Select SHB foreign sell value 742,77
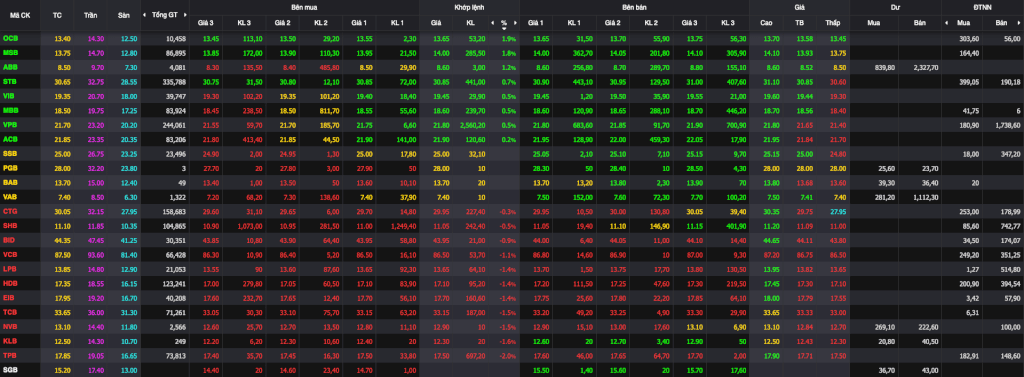Image resolution: width=1024 pixels, height=377 pixels. pyautogui.click(x=1010, y=225)
